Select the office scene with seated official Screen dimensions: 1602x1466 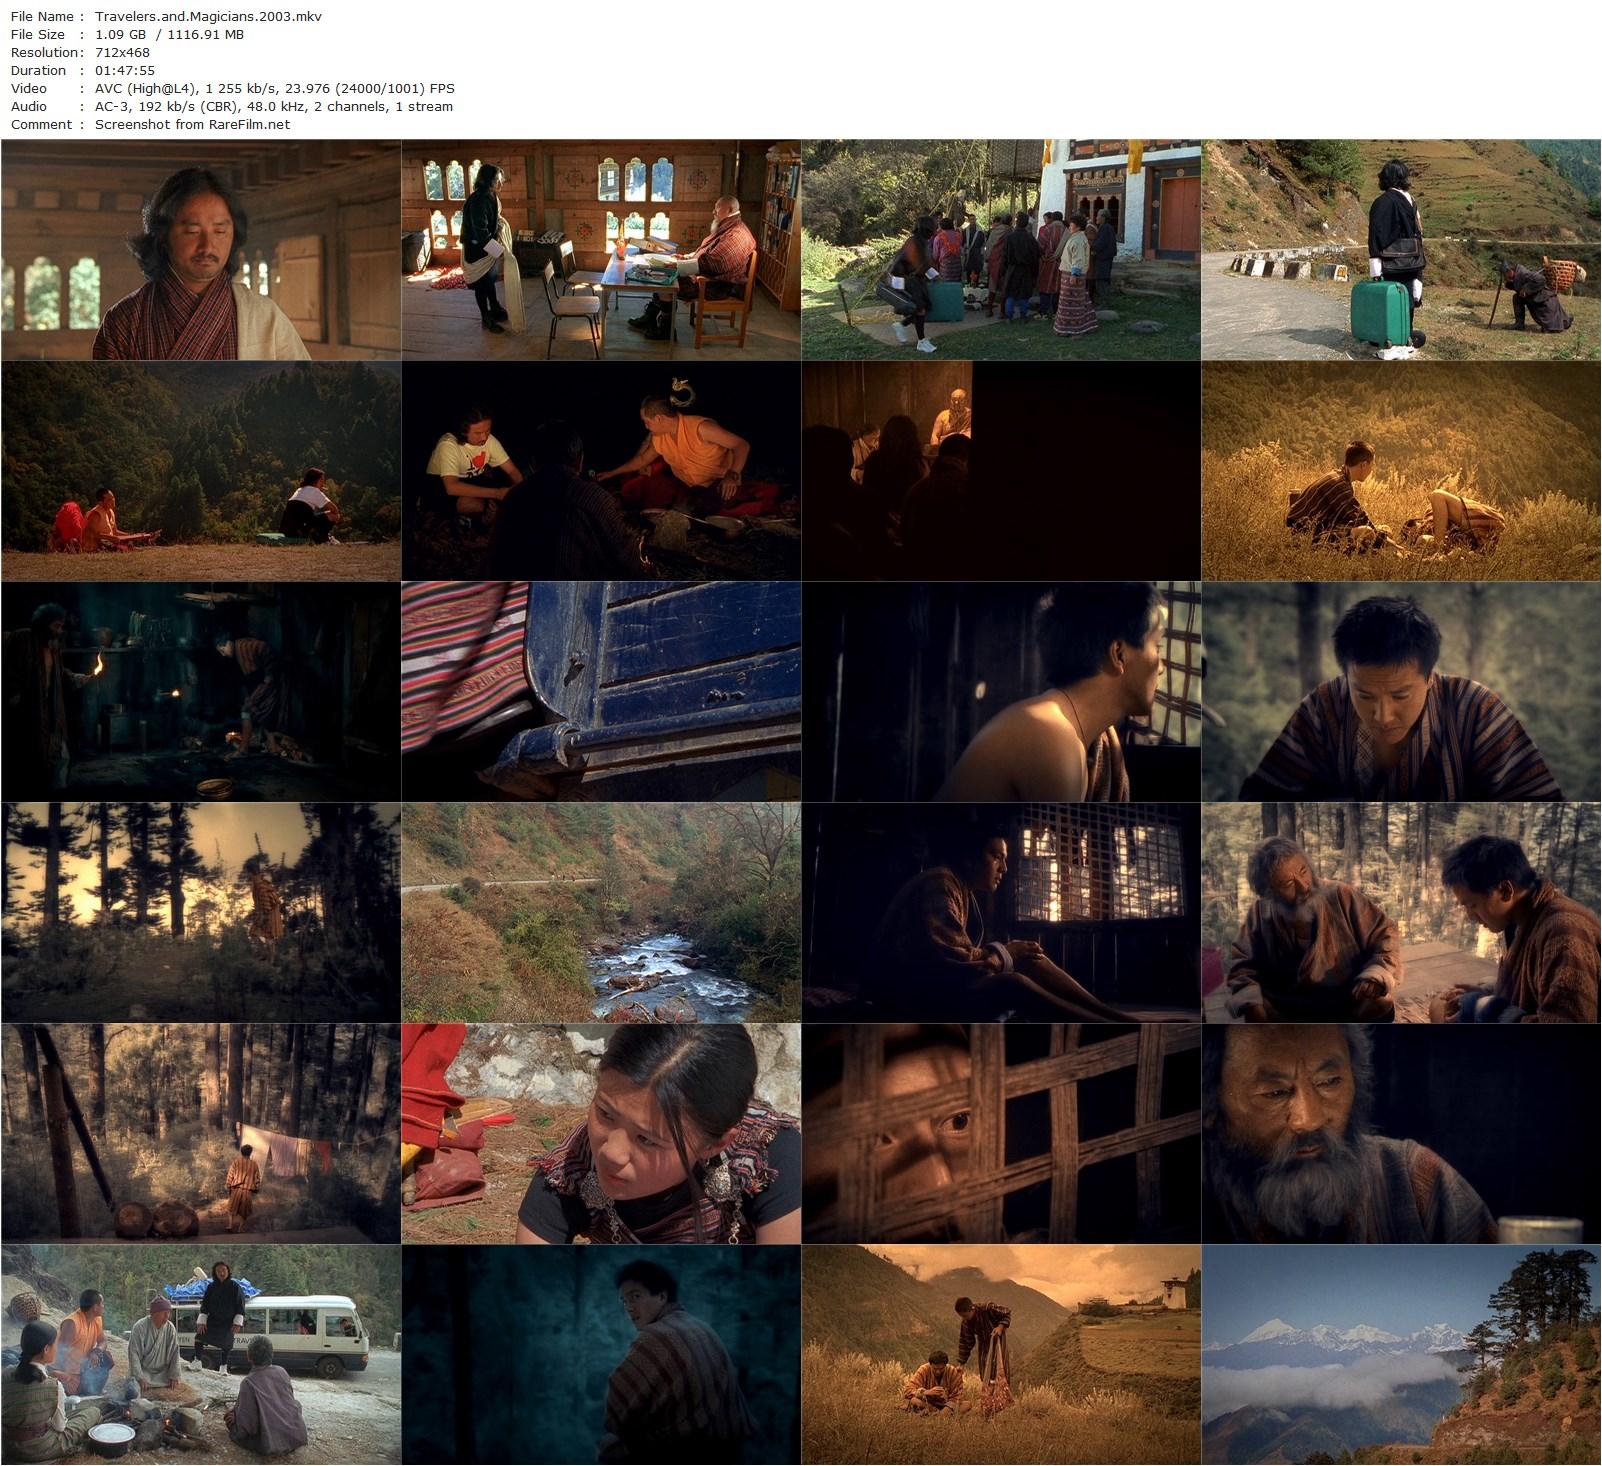601,250
